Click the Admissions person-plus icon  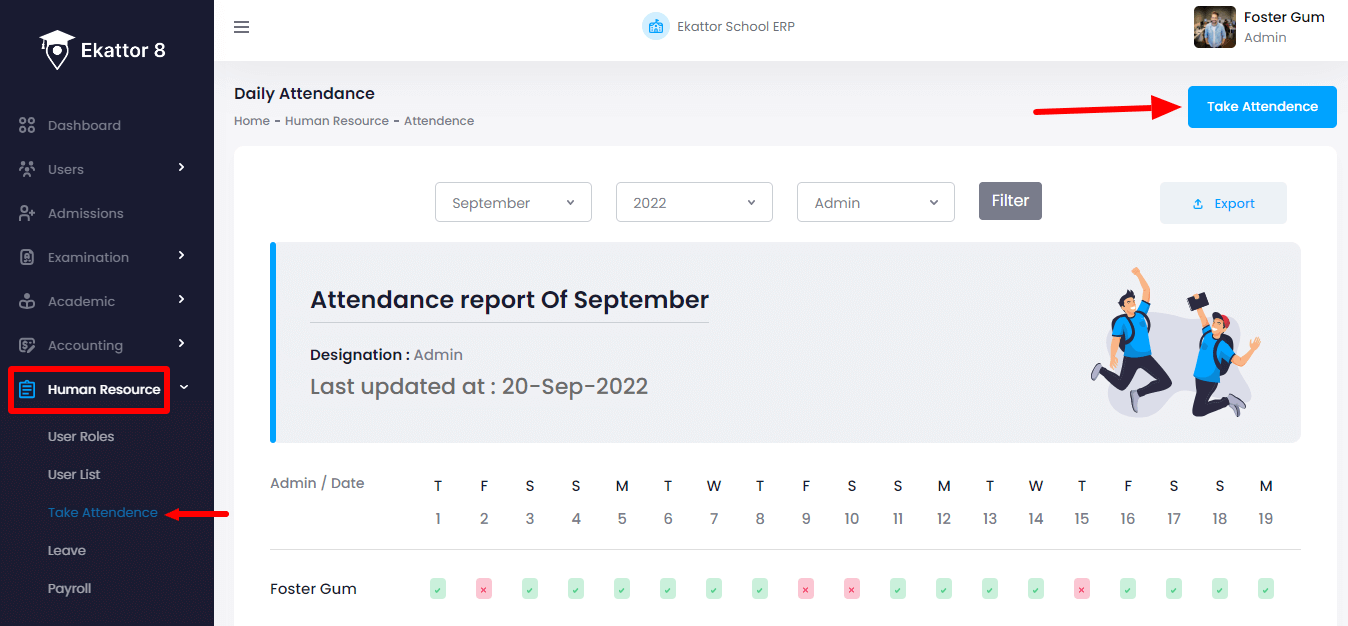pos(27,213)
